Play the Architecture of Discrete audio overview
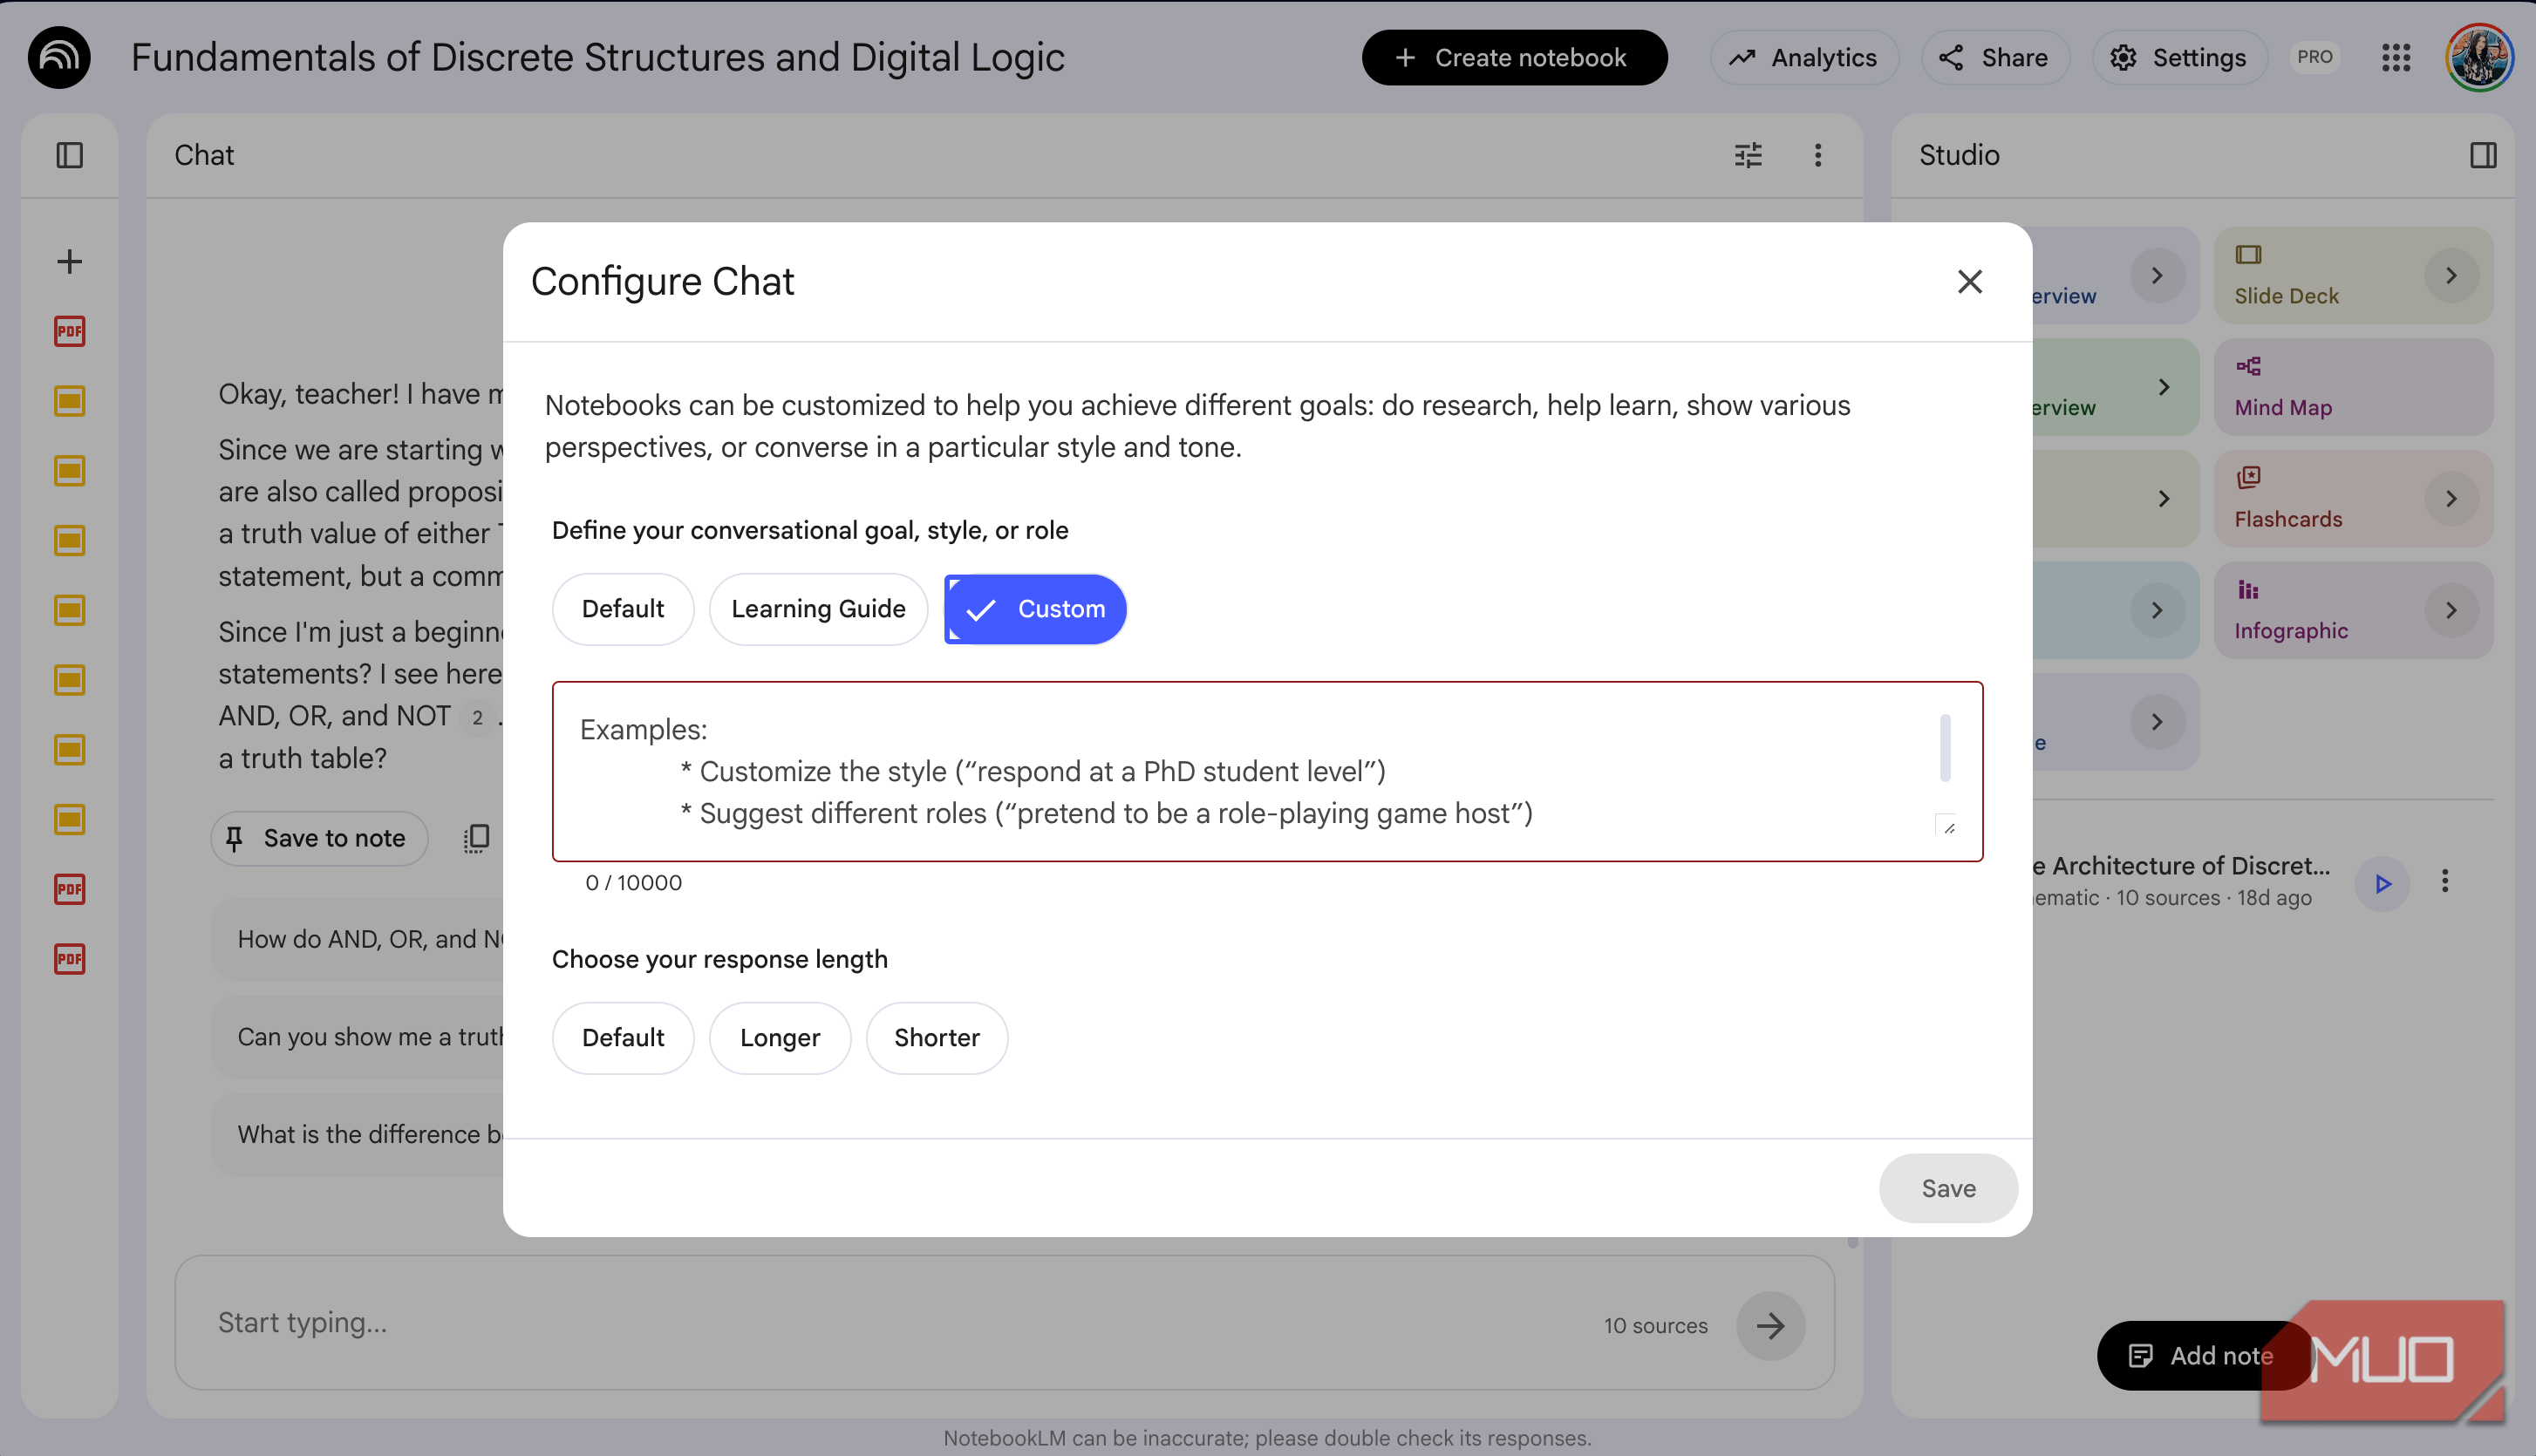The image size is (2536, 1456). 2383,883
